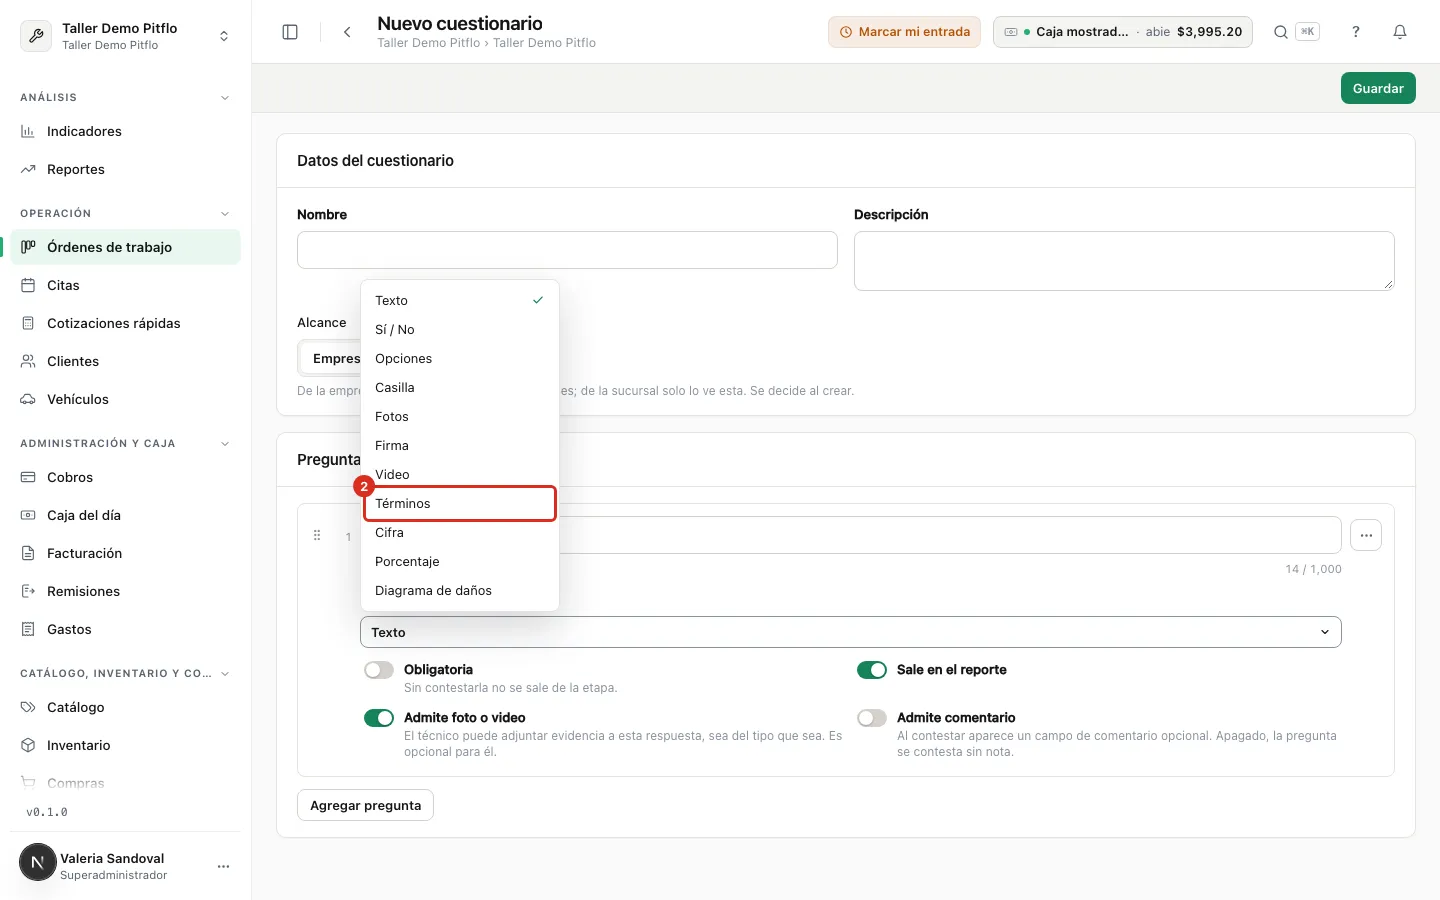Collapse the Administración y Caja section

[225, 444]
